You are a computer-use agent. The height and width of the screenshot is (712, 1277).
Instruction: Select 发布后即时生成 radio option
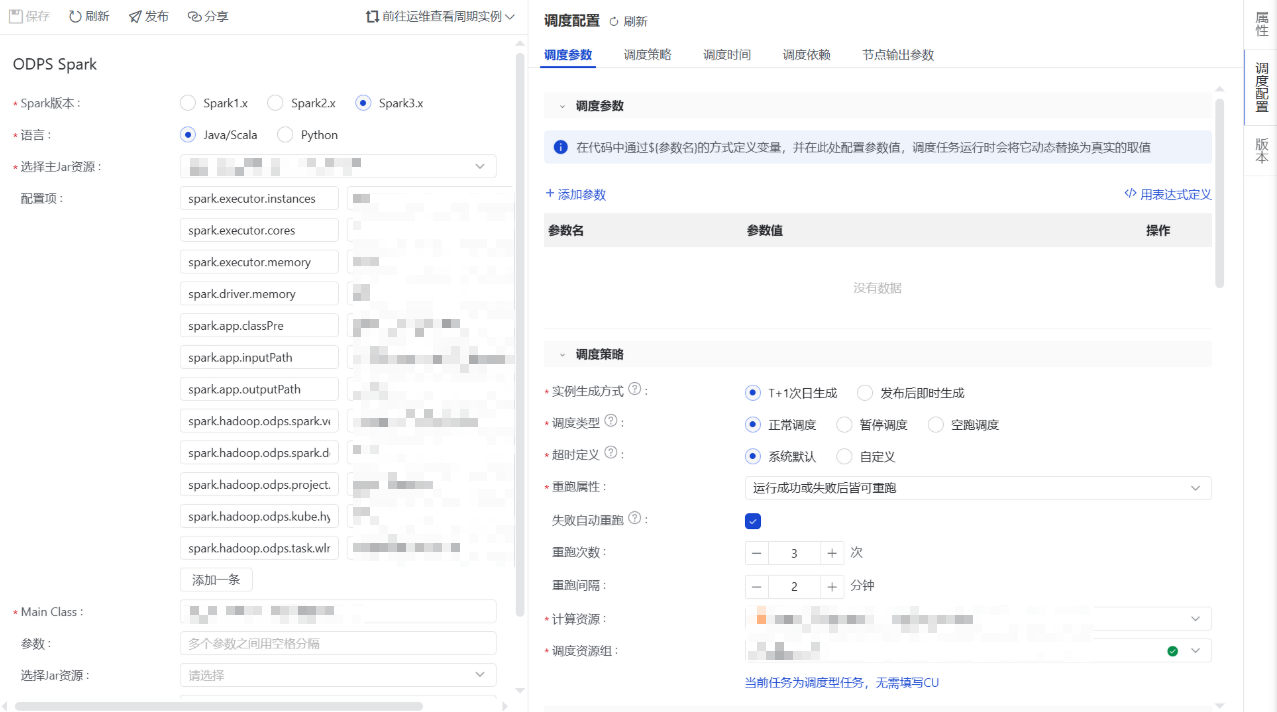[x=865, y=393]
